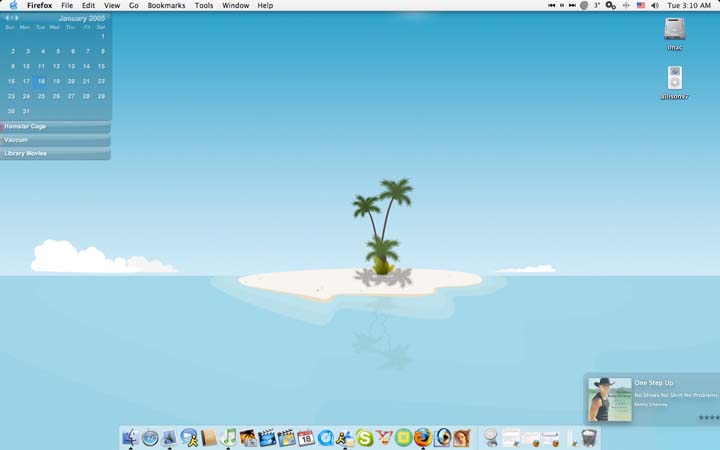The height and width of the screenshot is (450, 720).
Task: Open the File menu
Action: (67, 6)
